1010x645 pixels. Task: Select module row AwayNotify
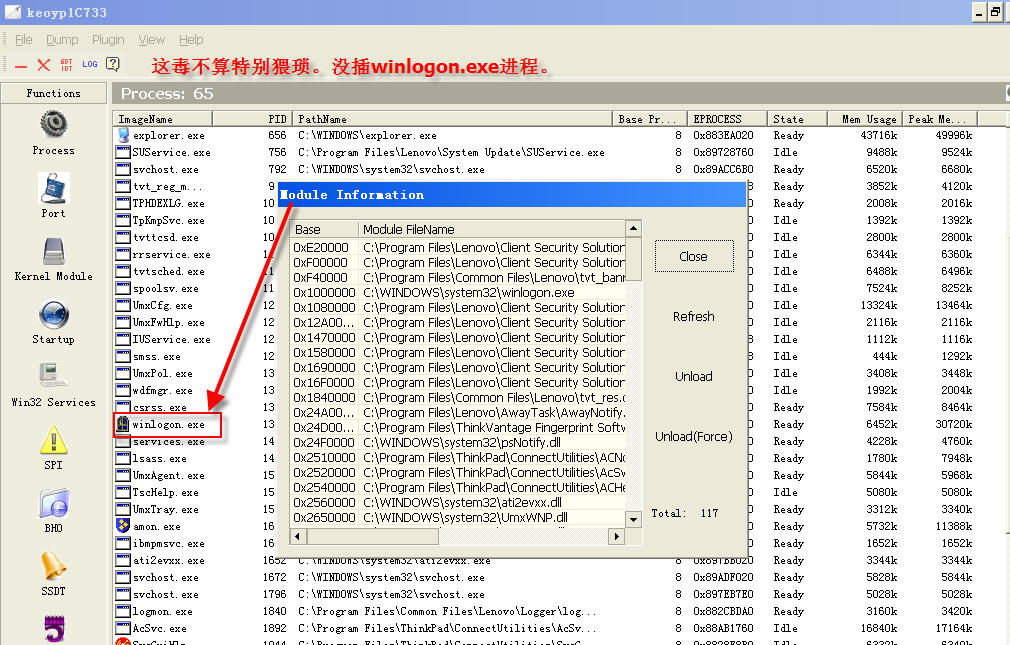458,412
